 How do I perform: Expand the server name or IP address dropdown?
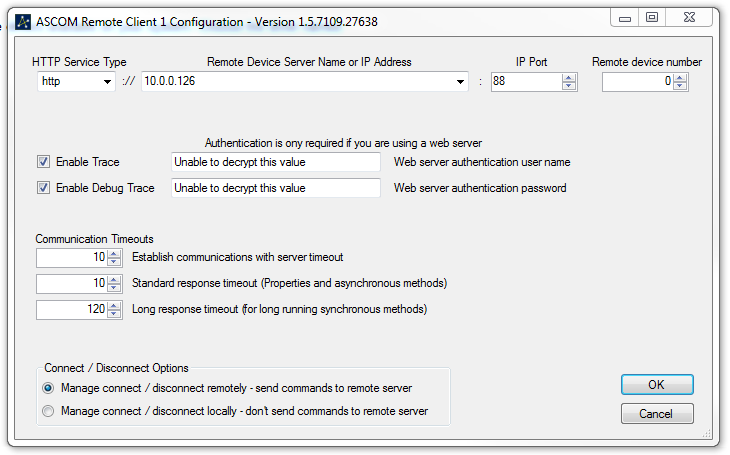460,81
